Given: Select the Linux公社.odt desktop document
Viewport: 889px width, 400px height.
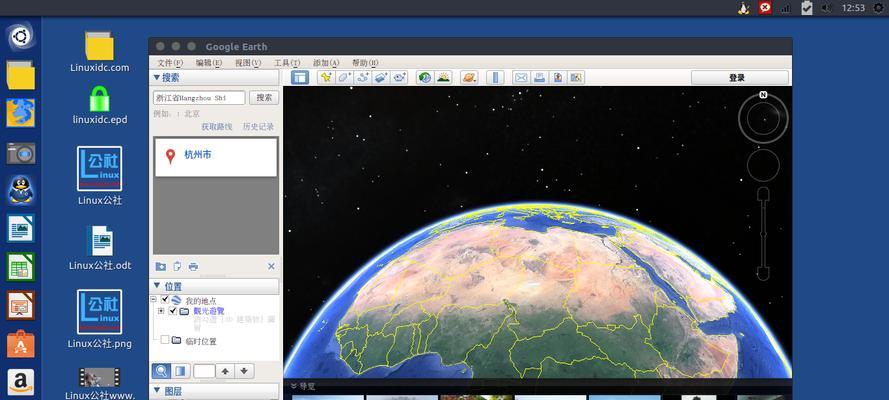Looking at the screenshot, I should (x=100, y=248).
